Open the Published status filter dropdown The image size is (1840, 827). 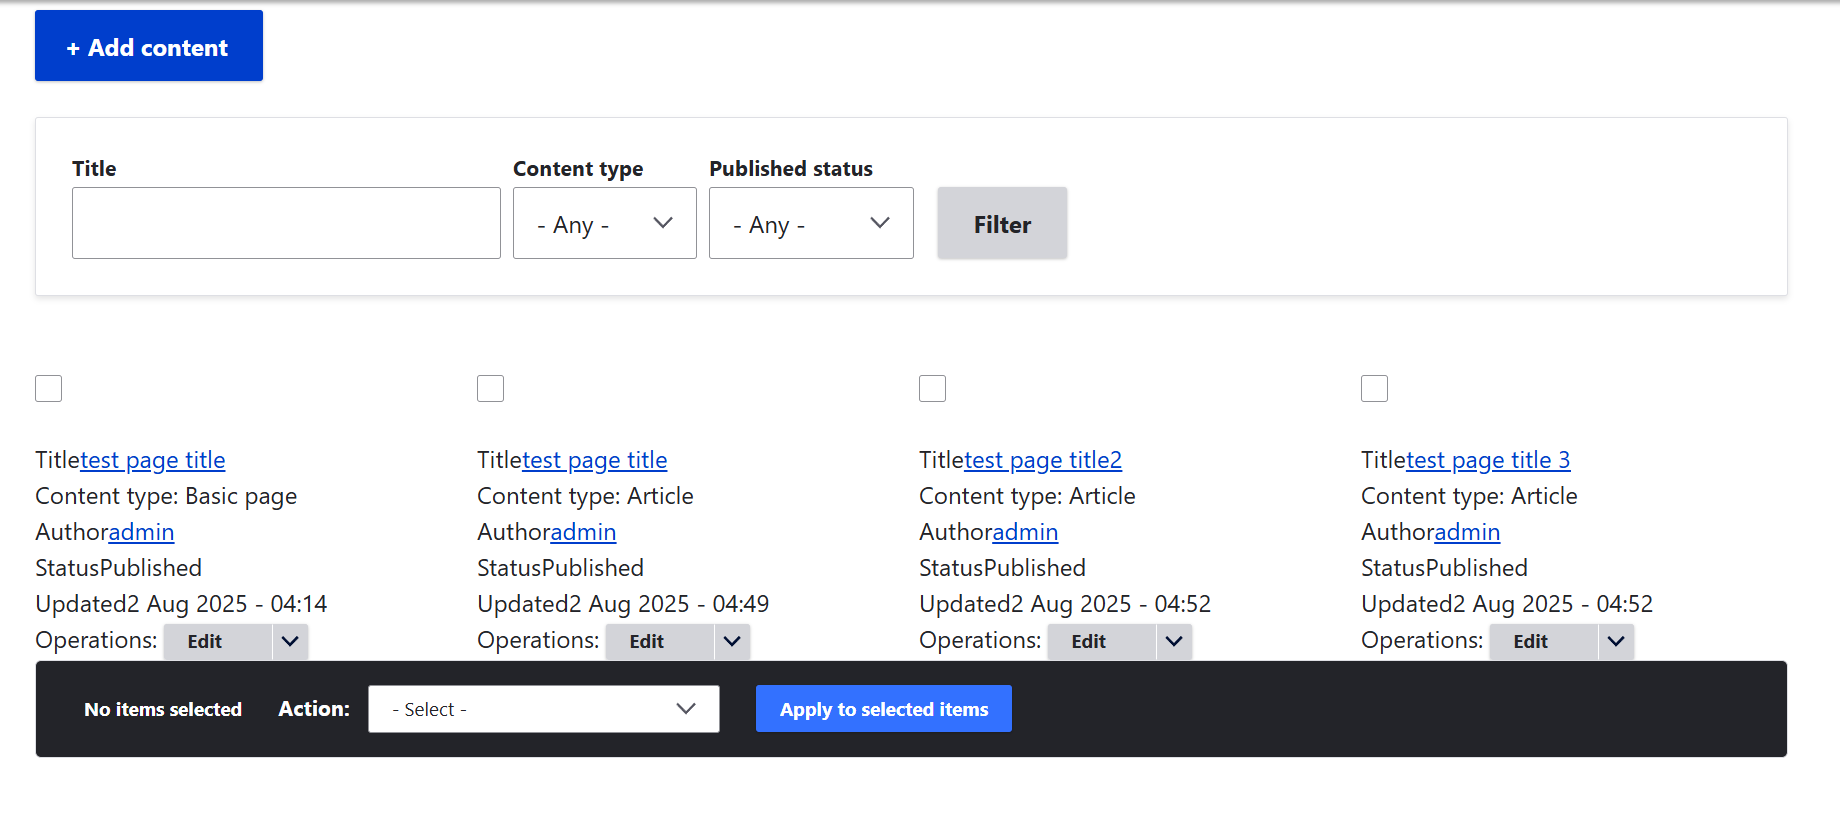pos(810,223)
